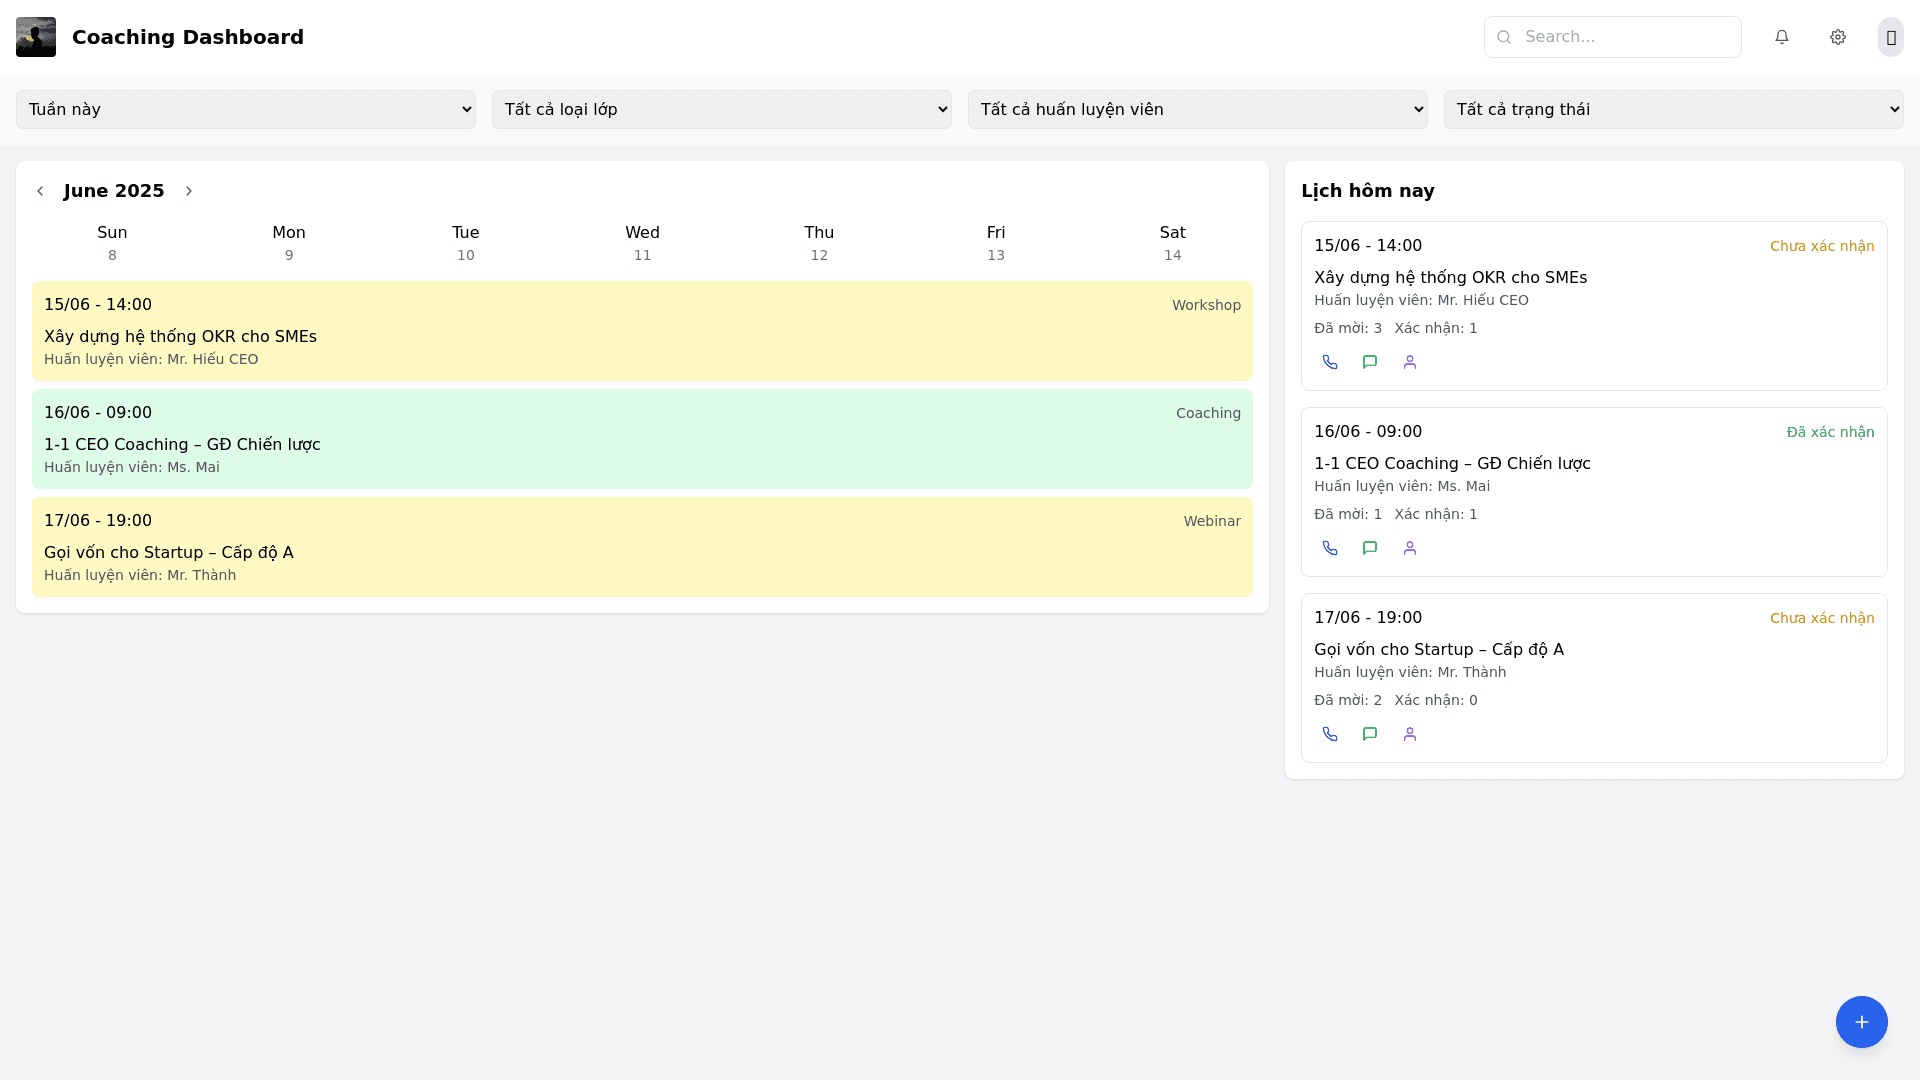Open 'Tất cả huấn luyện viên' coach dropdown
The height and width of the screenshot is (1080, 1920).
(x=1197, y=109)
